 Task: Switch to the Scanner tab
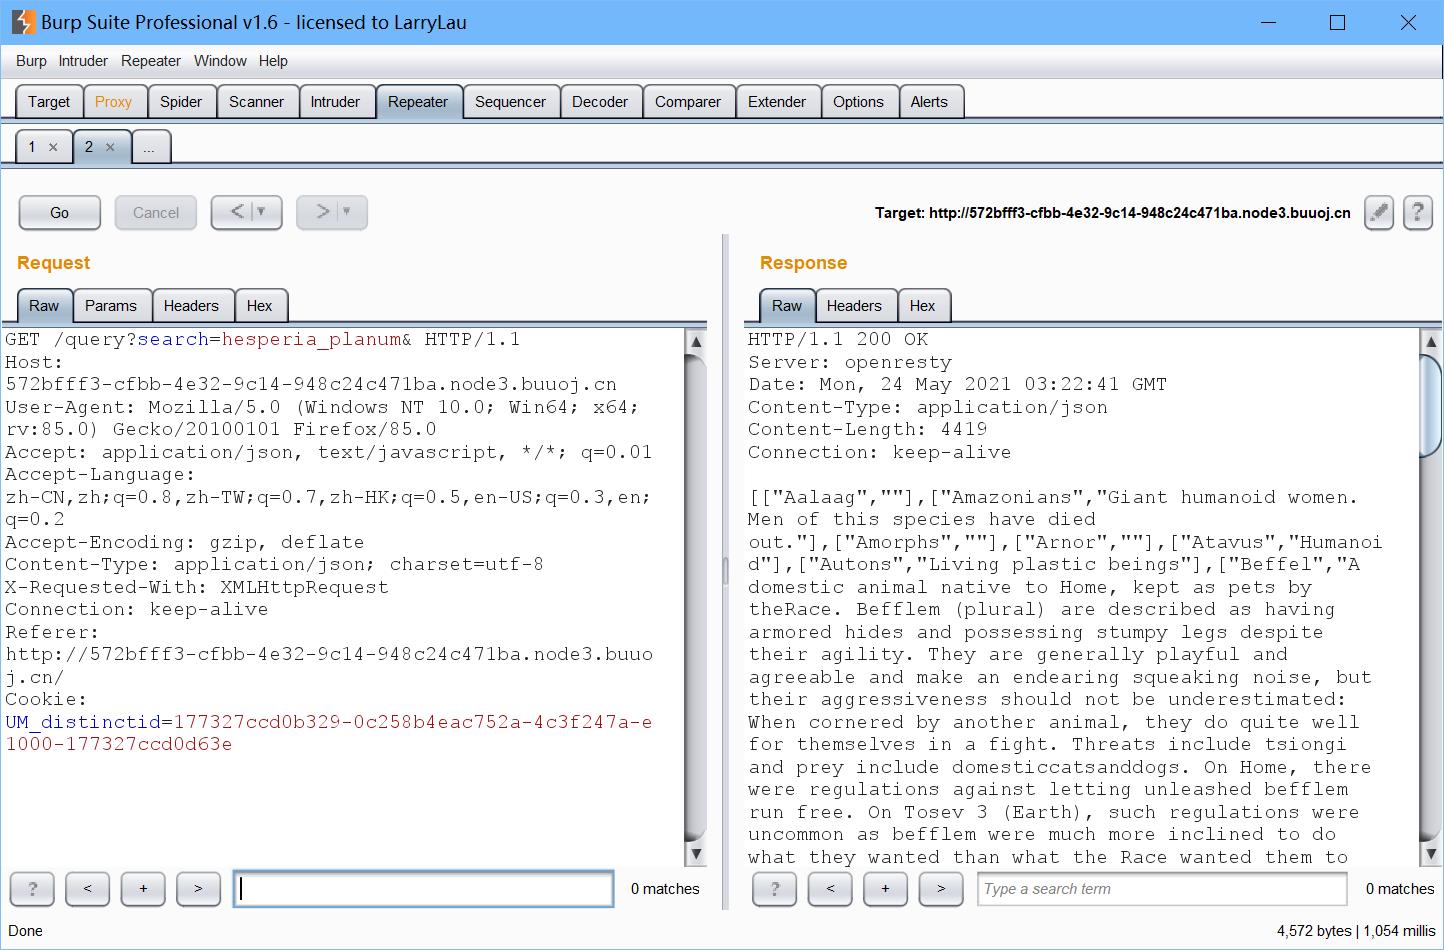click(x=256, y=102)
